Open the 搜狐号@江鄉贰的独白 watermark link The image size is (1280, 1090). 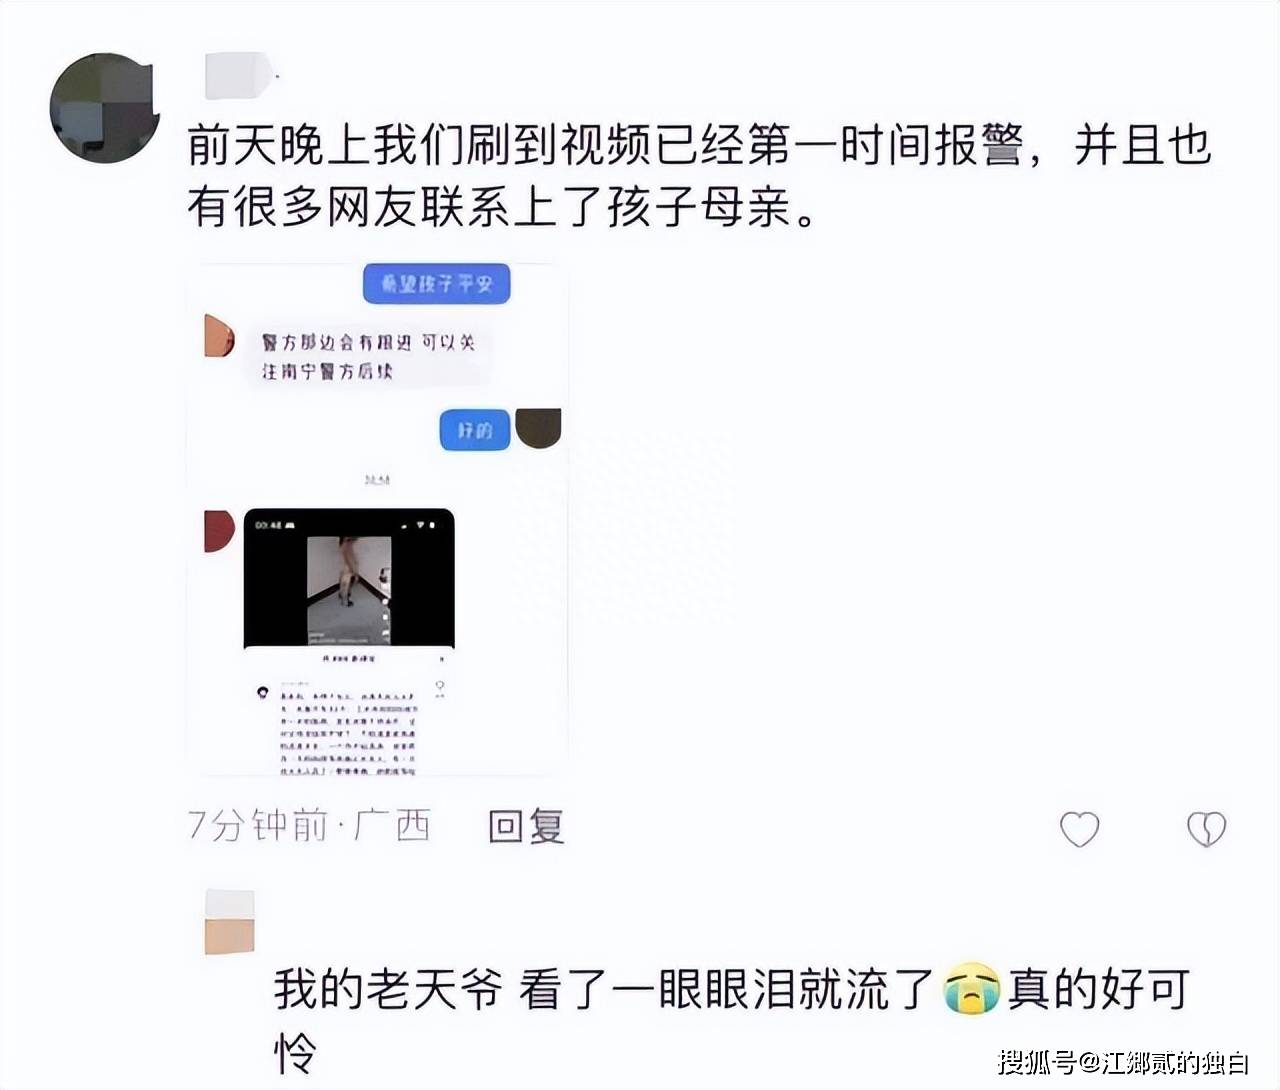click(1123, 1062)
